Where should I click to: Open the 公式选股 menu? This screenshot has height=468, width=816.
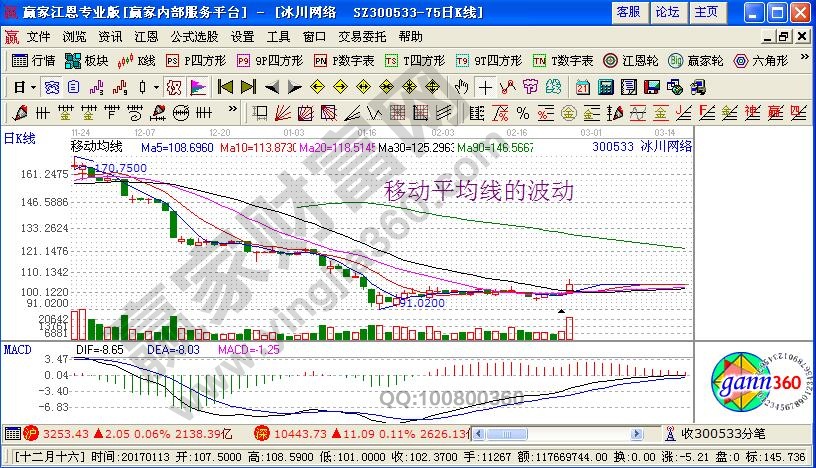click(x=194, y=36)
